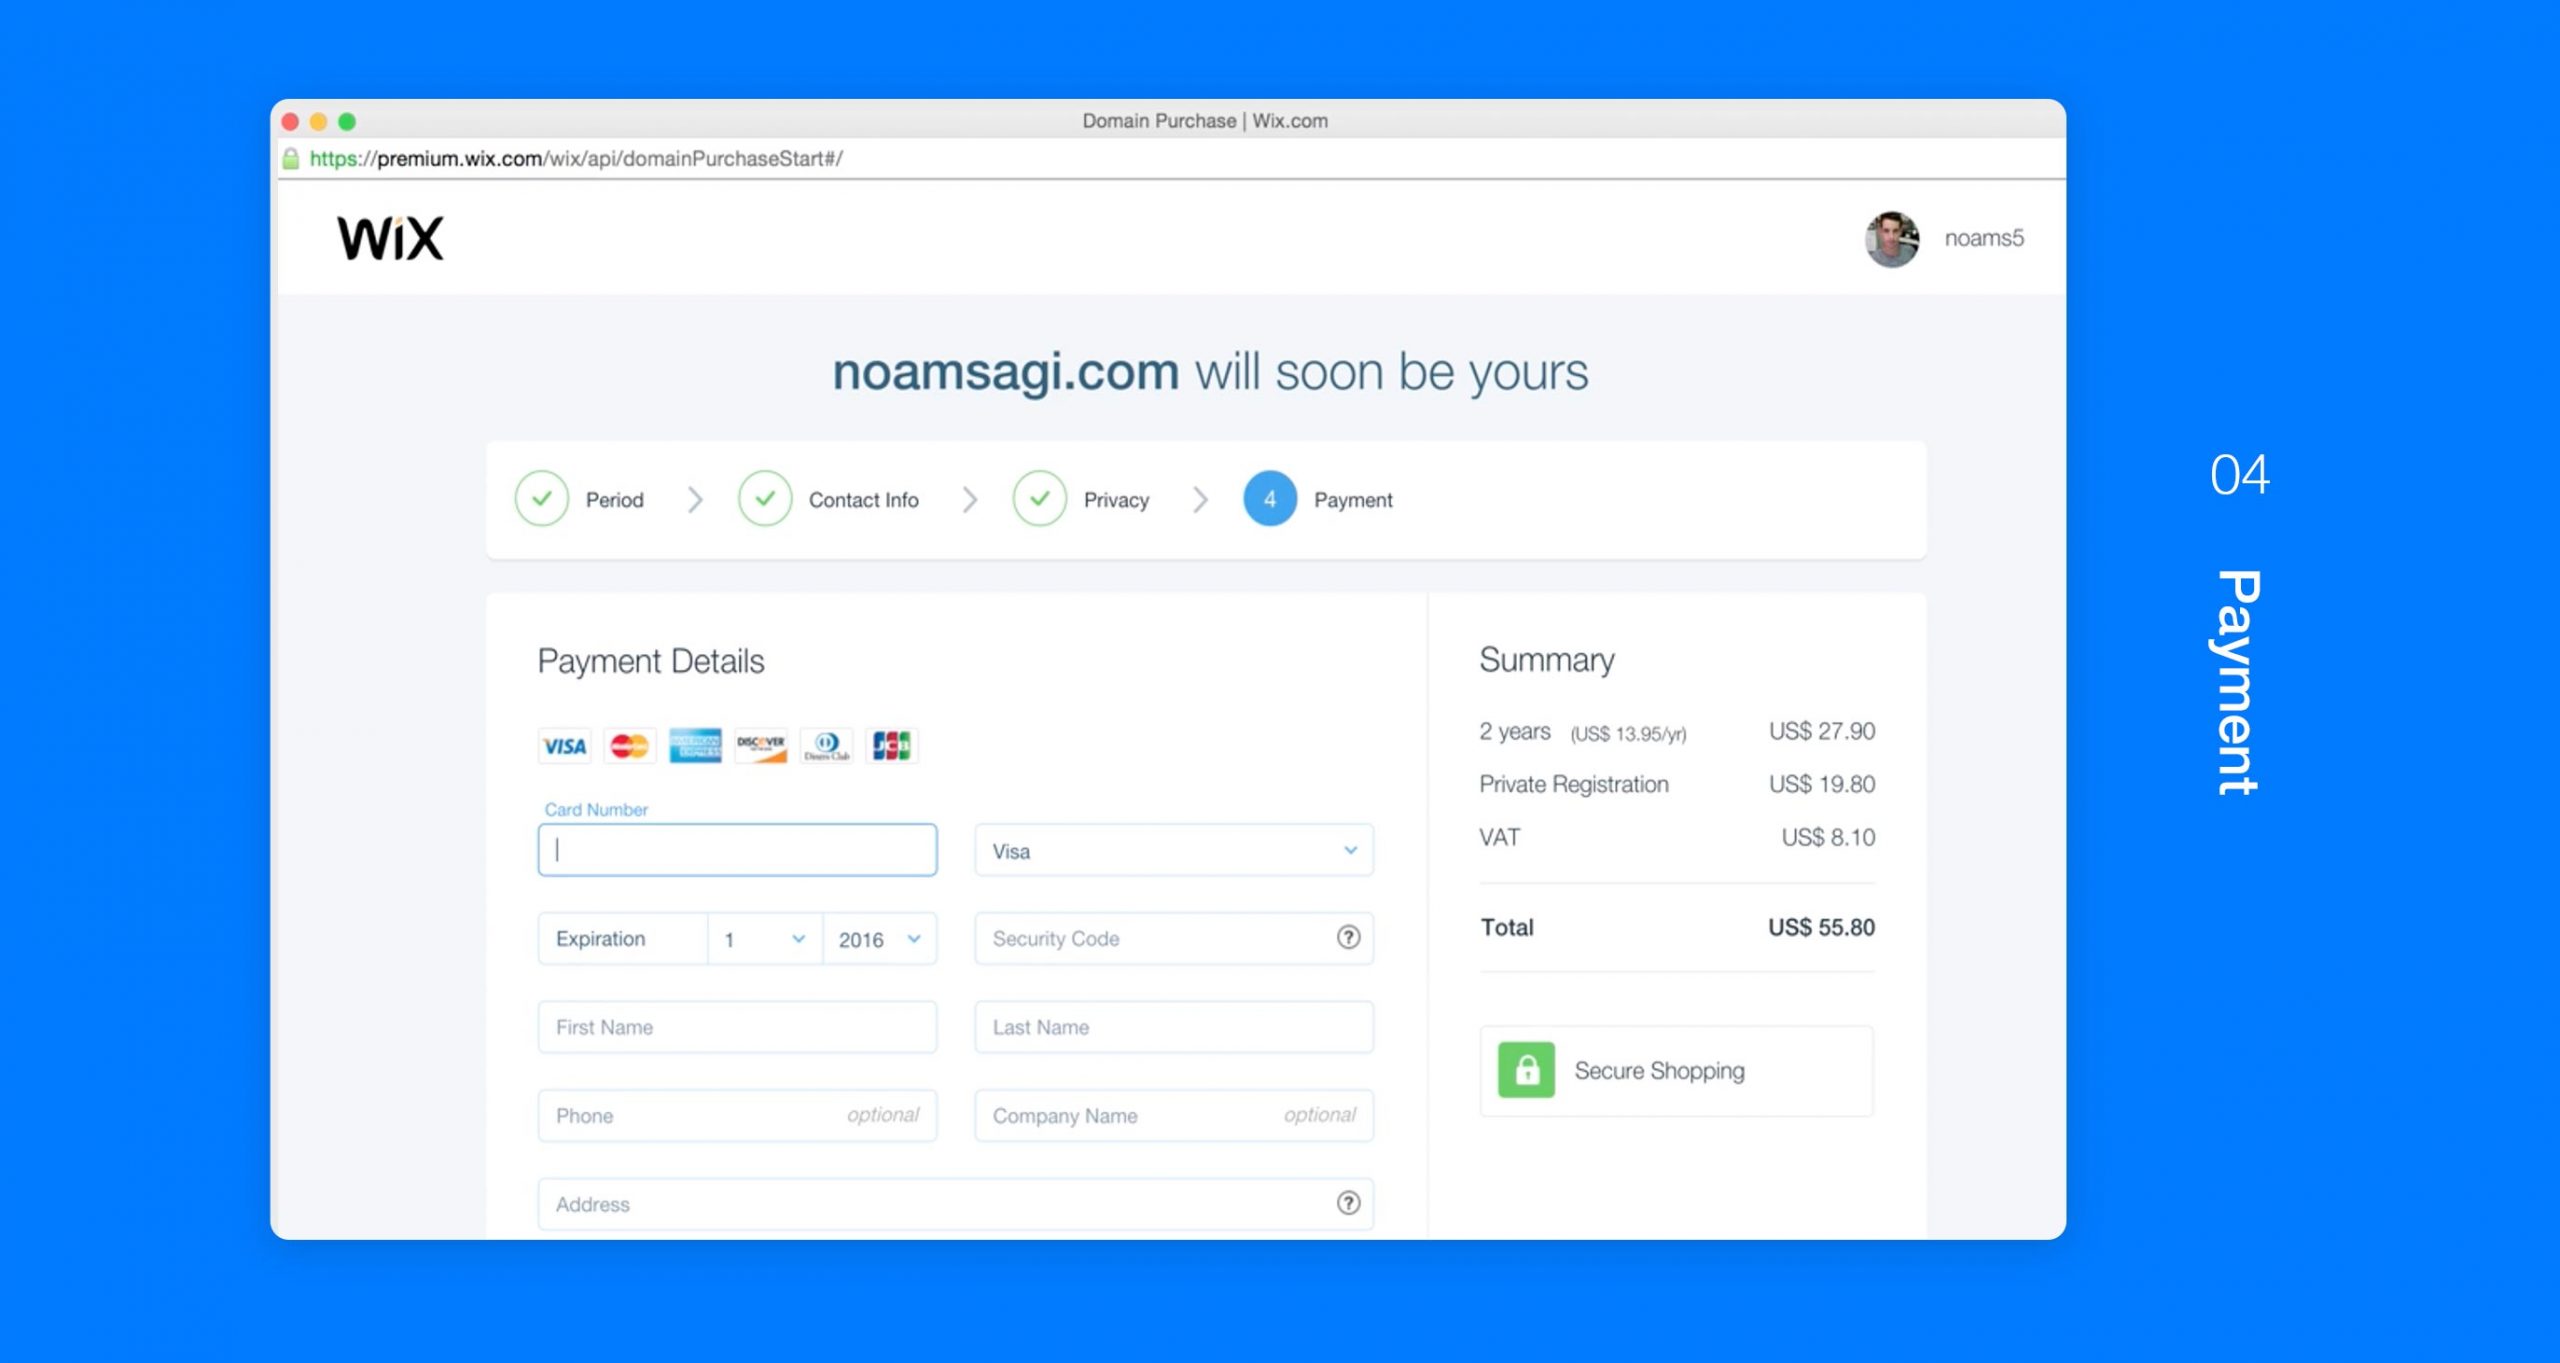Click the Company Name optional field

point(1174,1115)
